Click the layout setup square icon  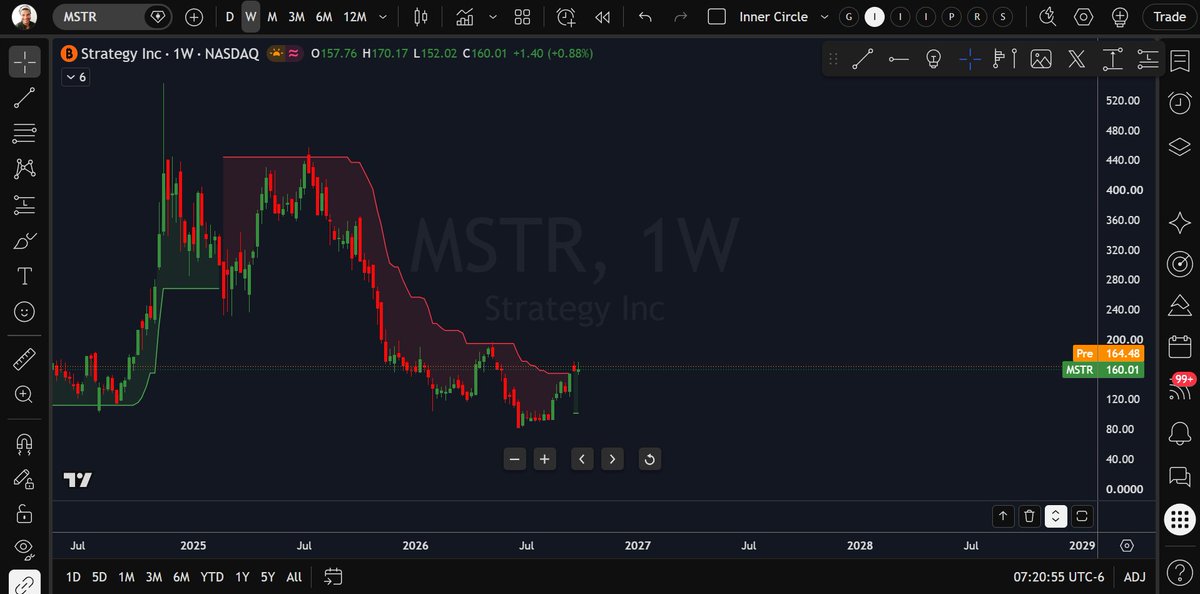coord(716,17)
